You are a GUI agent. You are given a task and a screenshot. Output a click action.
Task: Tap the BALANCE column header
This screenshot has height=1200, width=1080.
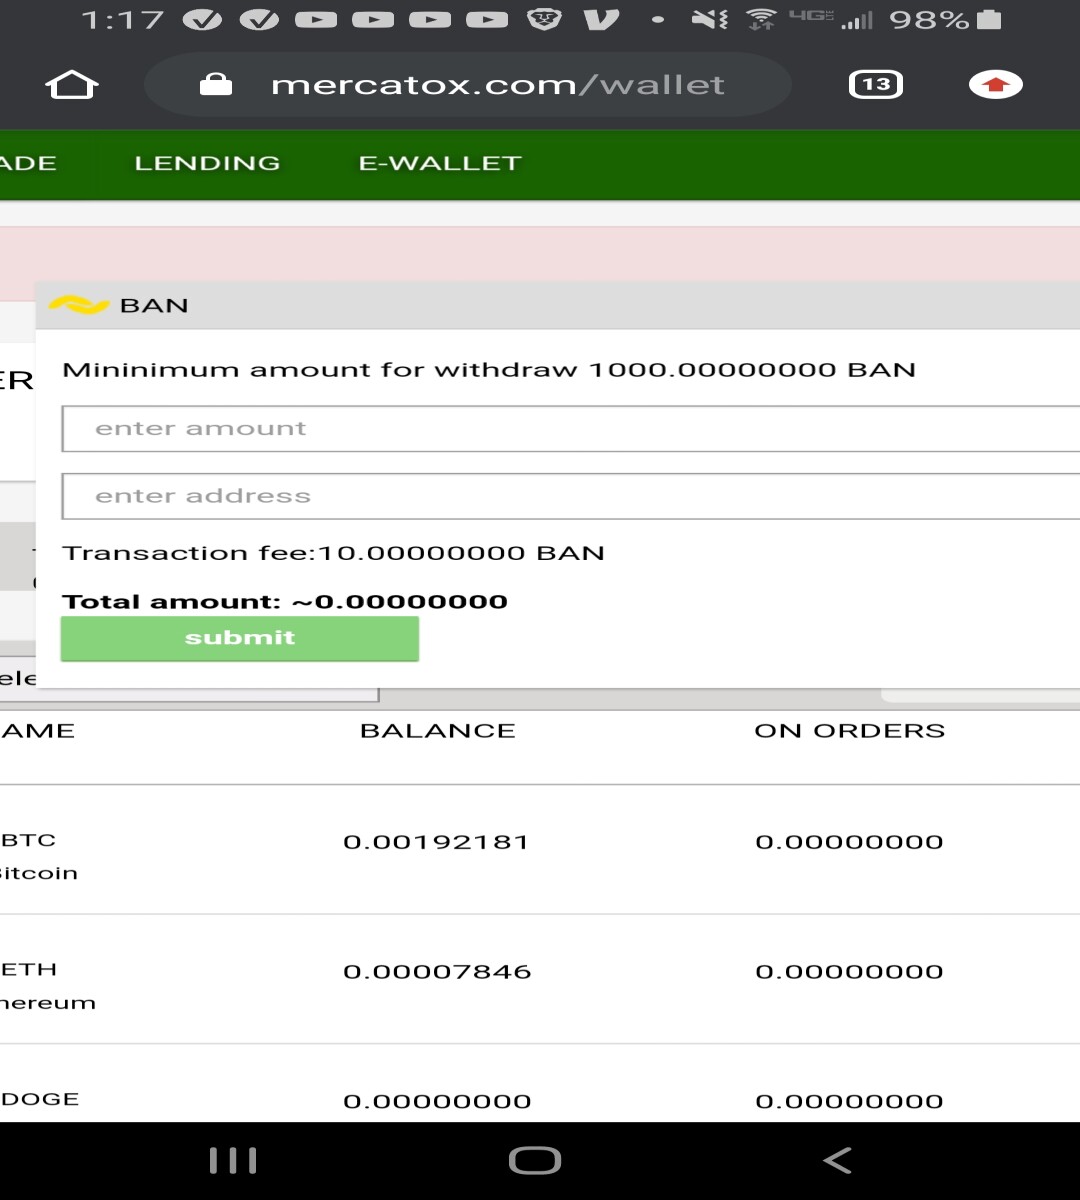coord(438,731)
